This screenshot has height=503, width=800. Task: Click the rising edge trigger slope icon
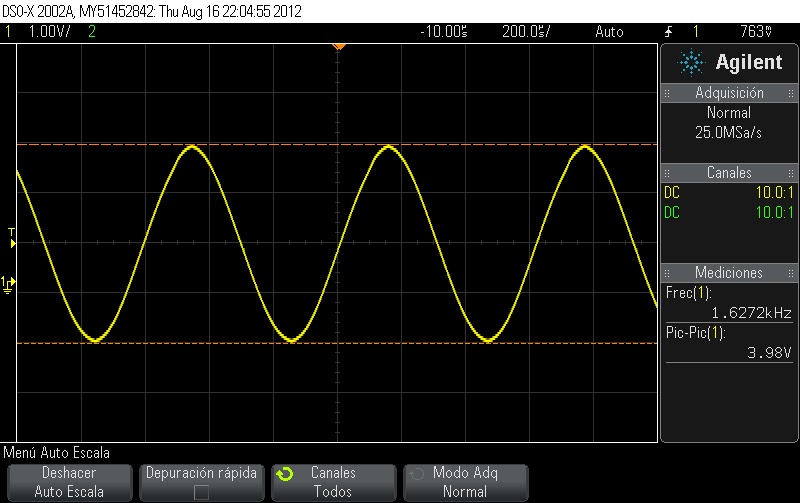pos(668,32)
